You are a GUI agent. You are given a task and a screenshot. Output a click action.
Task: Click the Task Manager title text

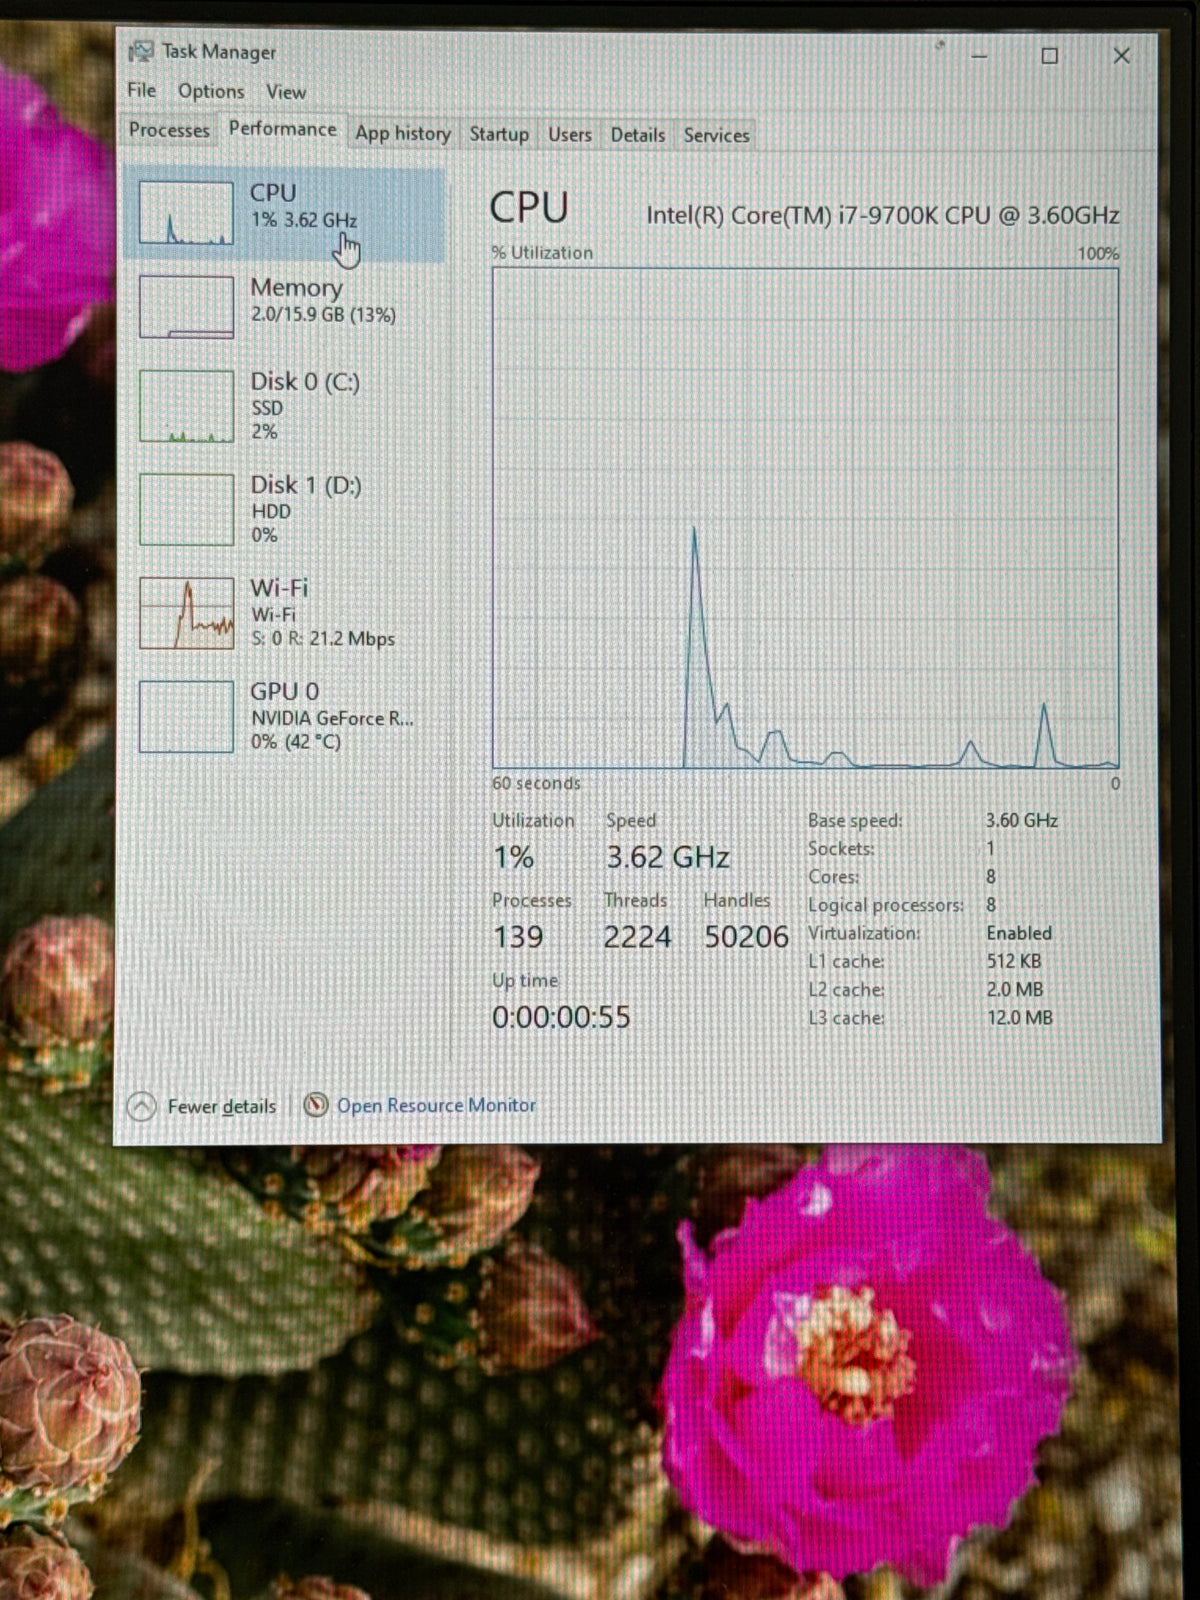[x=219, y=52]
